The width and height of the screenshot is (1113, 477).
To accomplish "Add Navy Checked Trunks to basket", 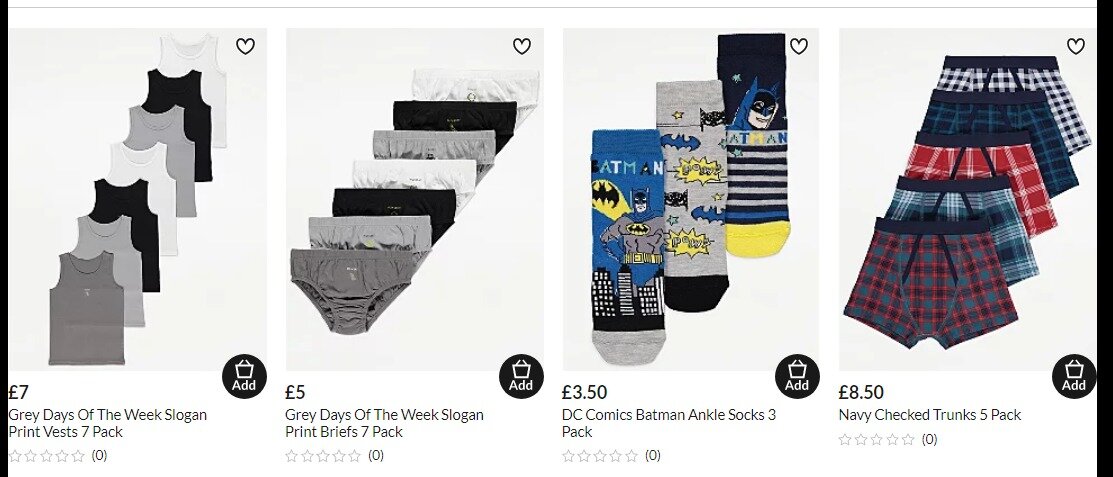I will tap(1074, 376).
